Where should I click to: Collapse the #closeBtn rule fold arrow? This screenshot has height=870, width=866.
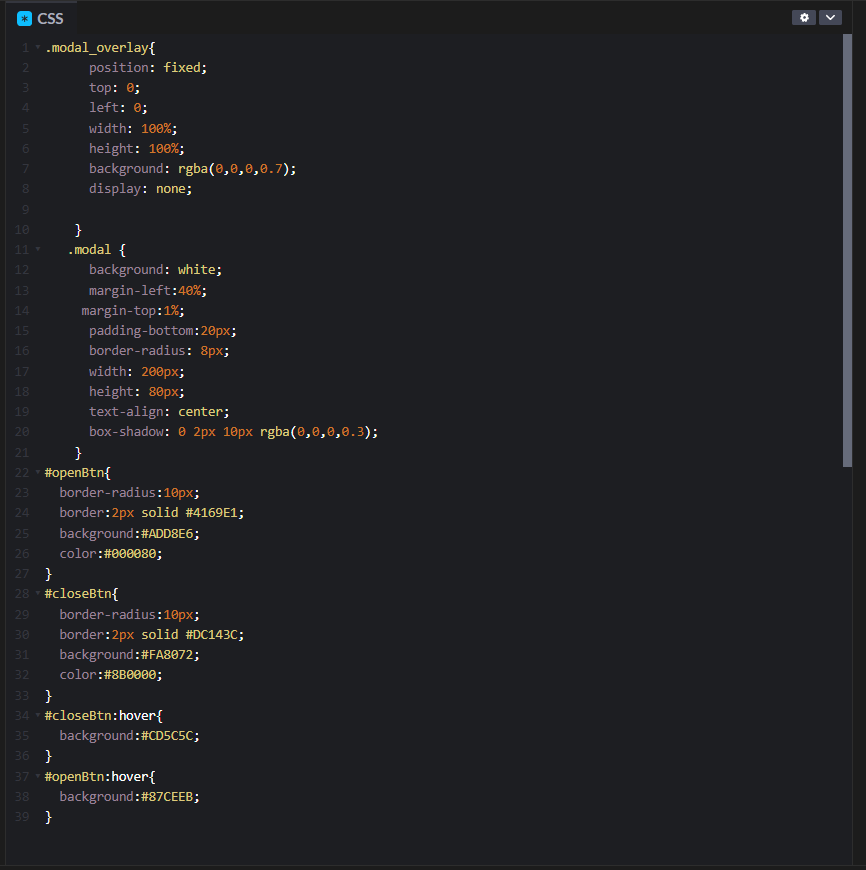pos(38,593)
